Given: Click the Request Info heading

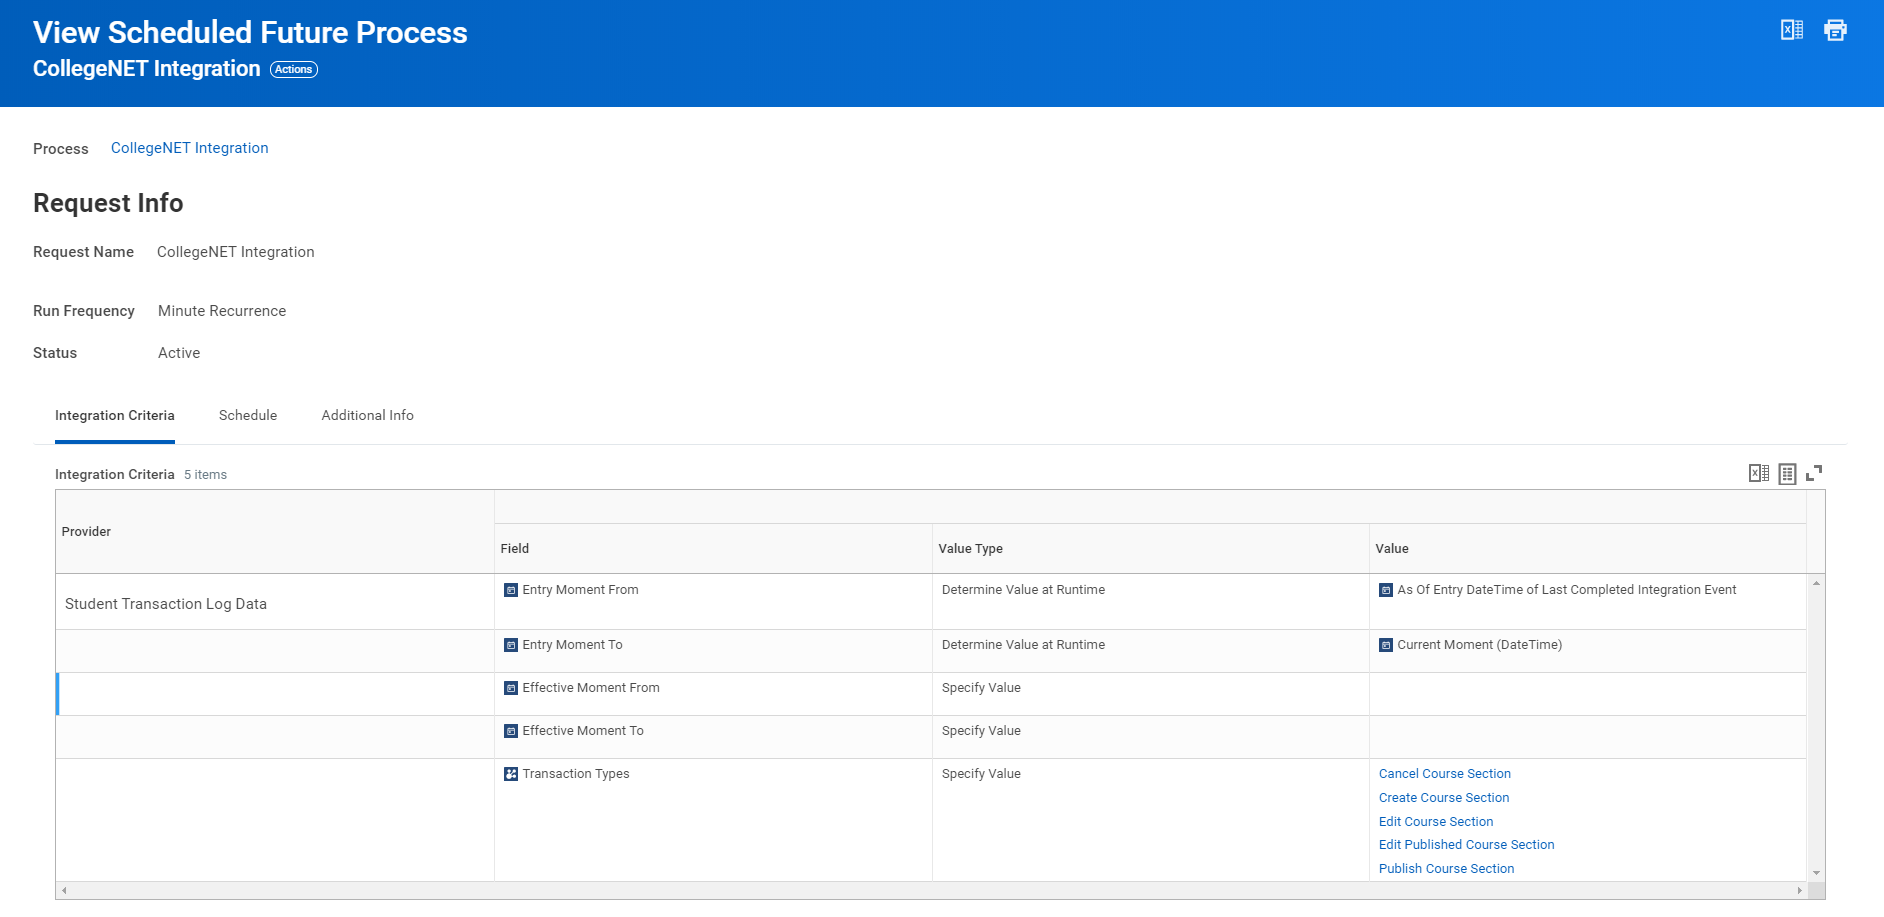Looking at the screenshot, I should pyautogui.click(x=108, y=203).
